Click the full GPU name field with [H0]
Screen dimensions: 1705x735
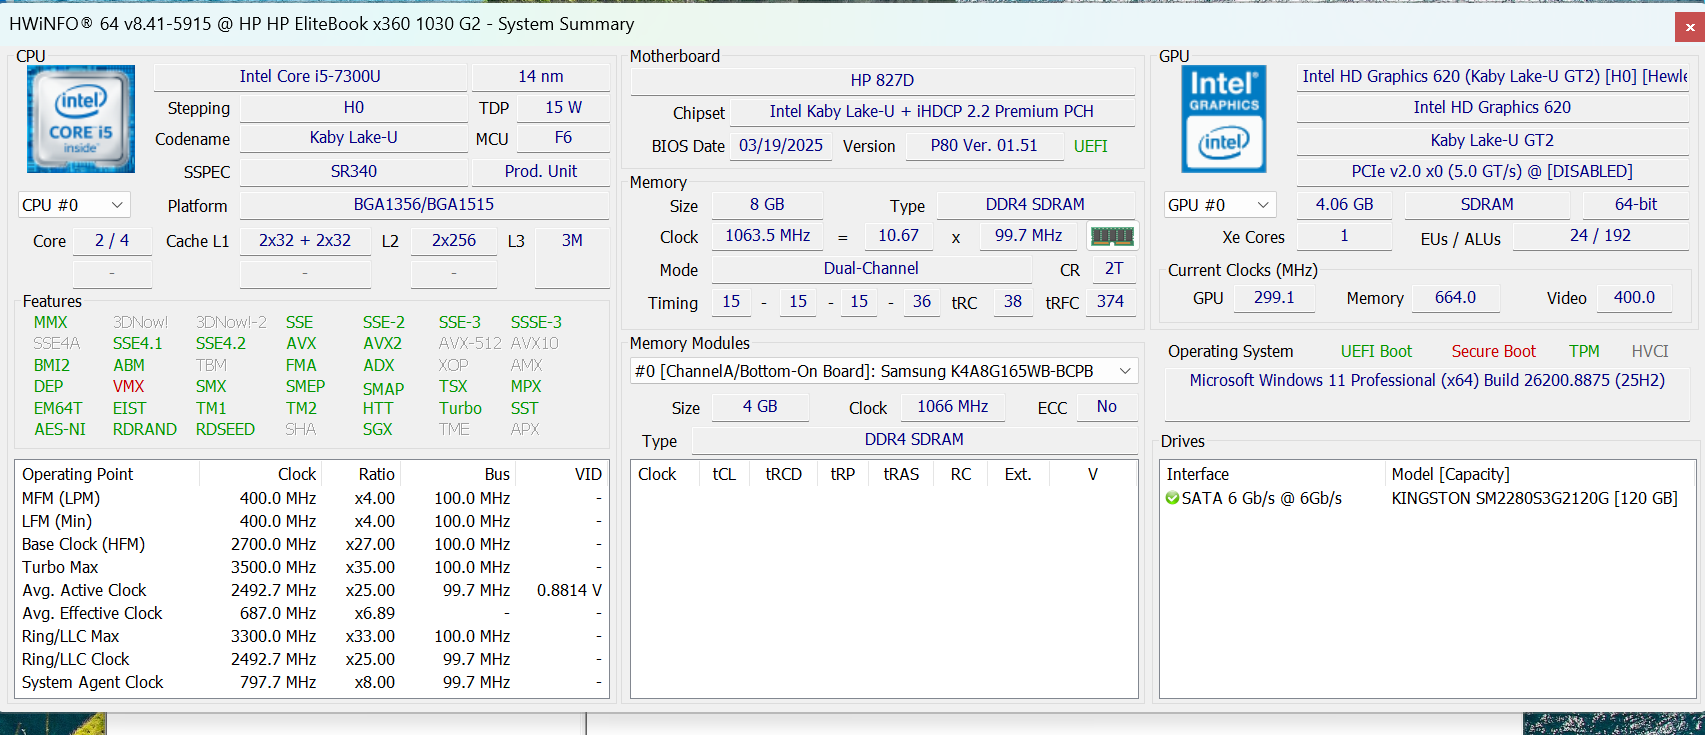click(x=1492, y=77)
